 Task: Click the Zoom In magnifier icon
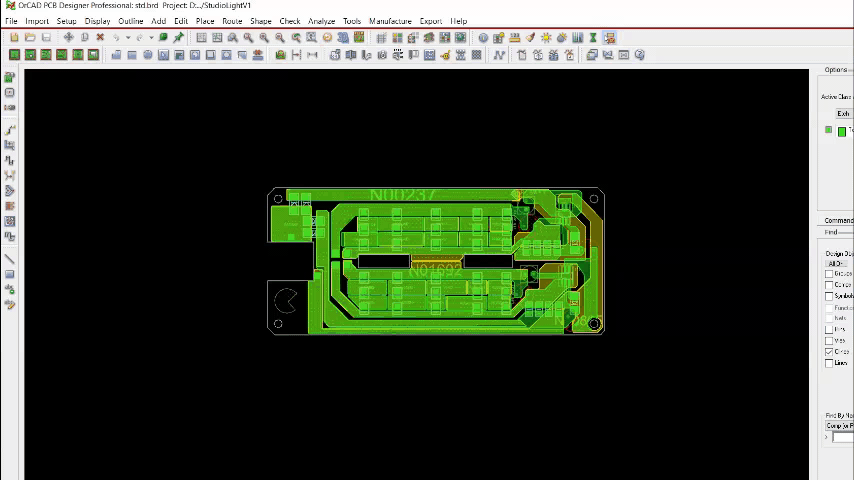249,38
